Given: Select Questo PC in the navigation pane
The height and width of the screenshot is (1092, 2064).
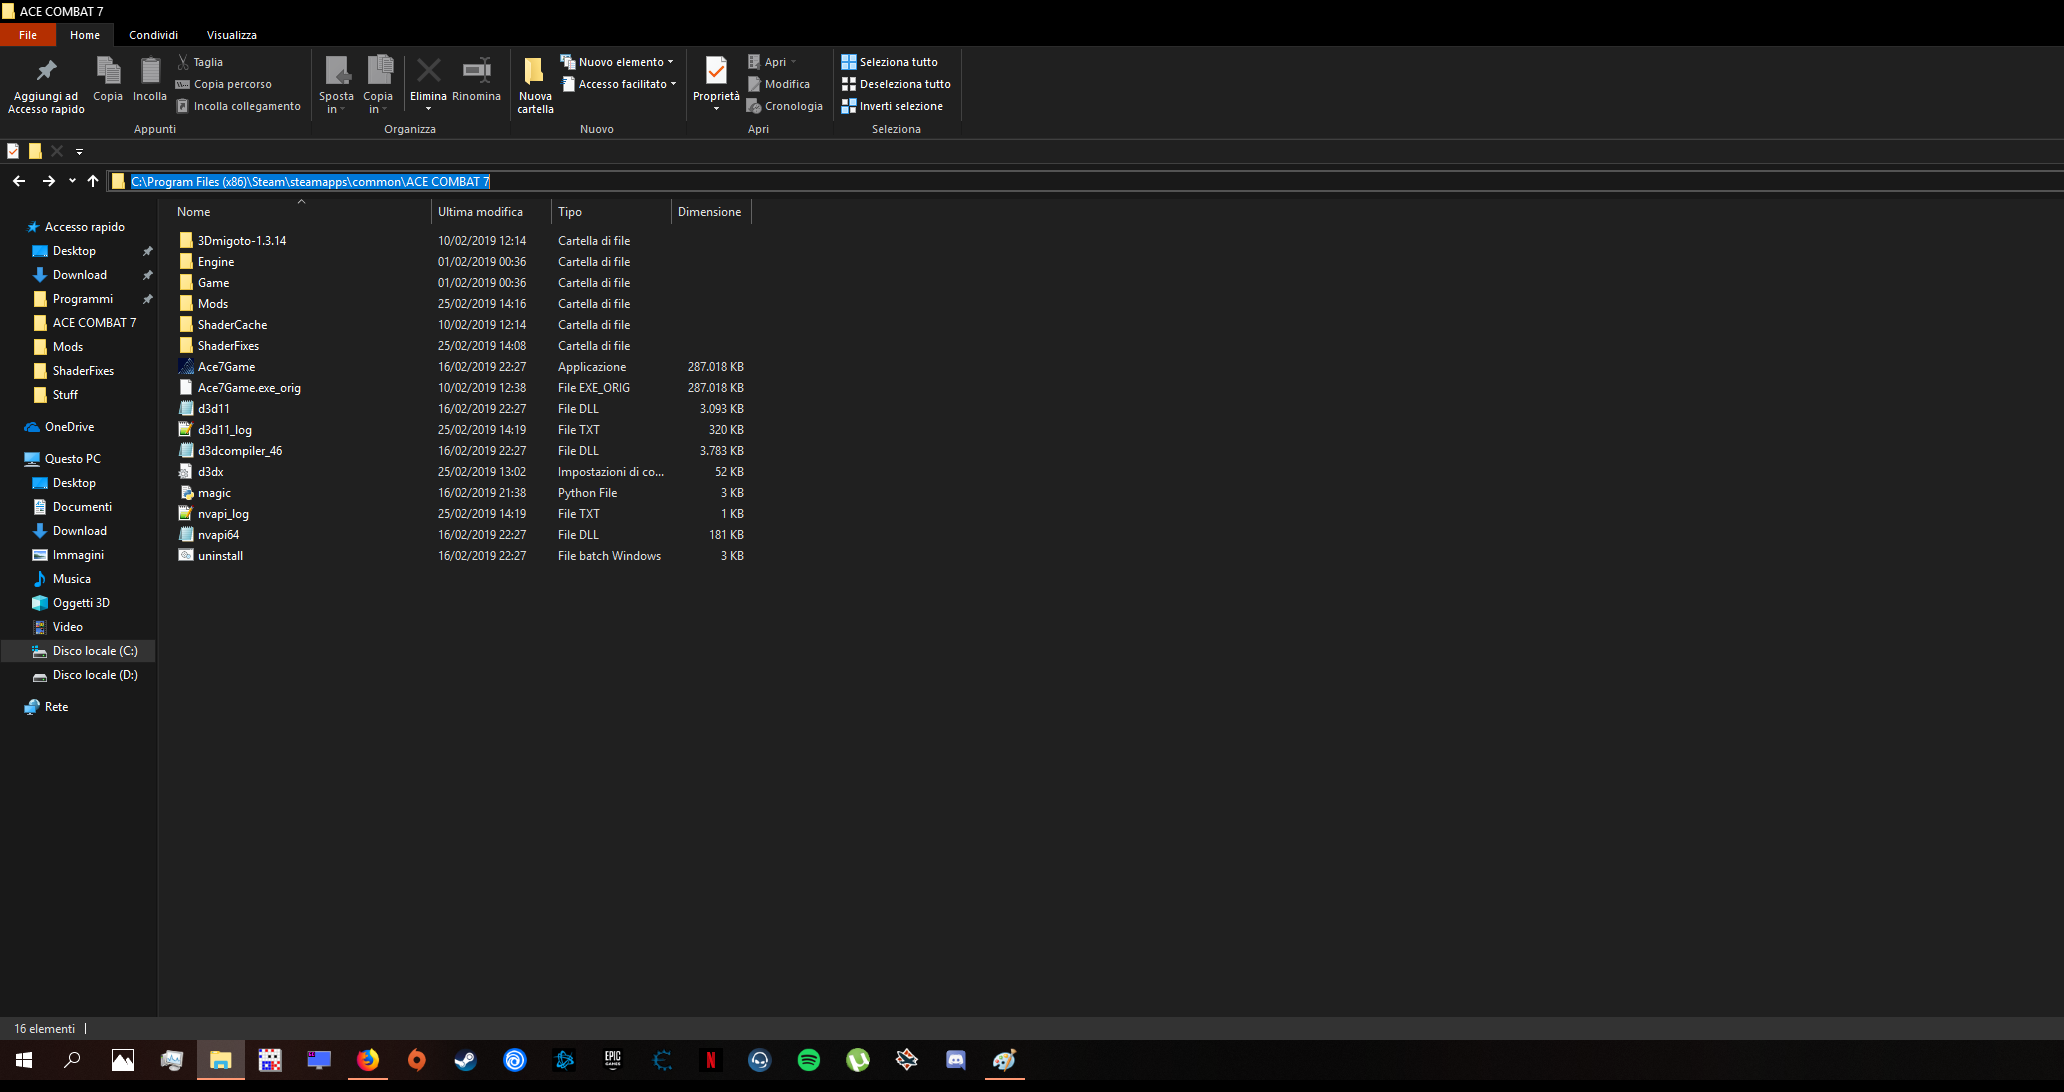Looking at the screenshot, I should [x=72, y=459].
